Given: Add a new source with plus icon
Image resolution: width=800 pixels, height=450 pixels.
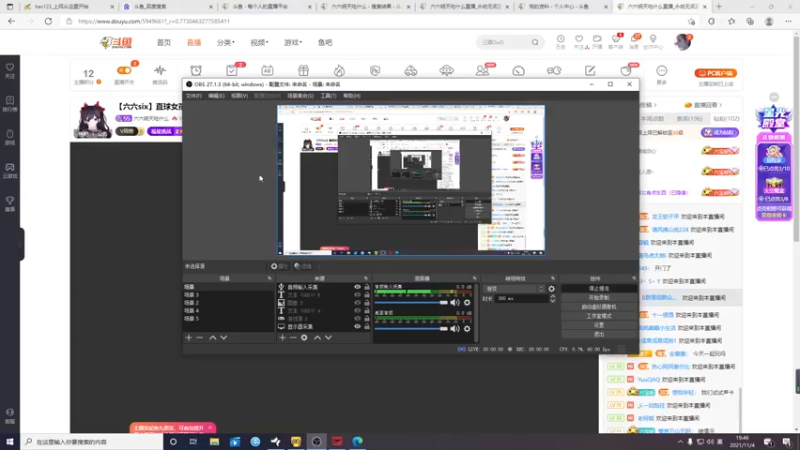Looking at the screenshot, I should click(x=282, y=338).
